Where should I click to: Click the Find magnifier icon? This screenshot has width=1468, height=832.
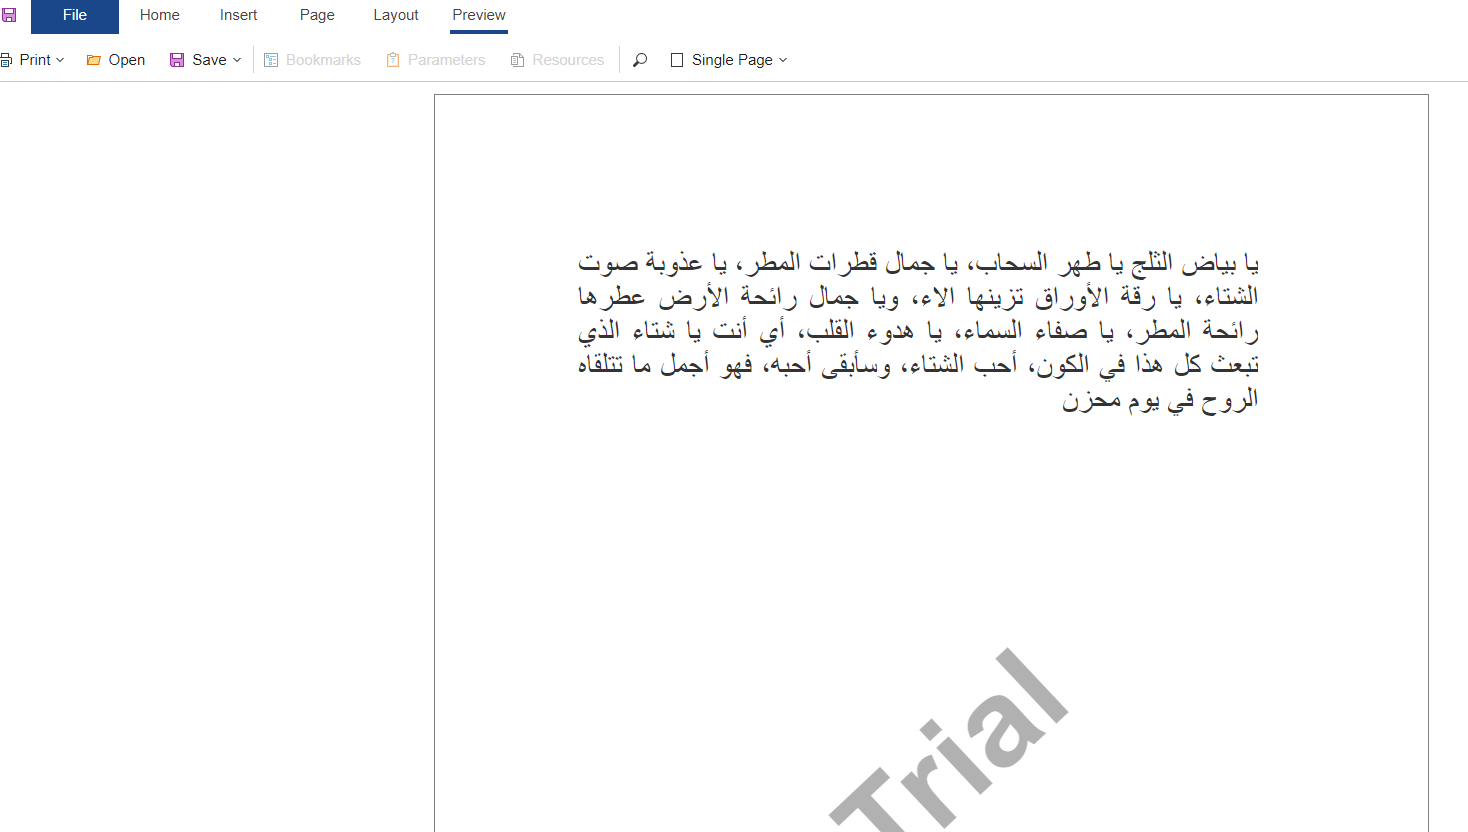[x=640, y=60]
